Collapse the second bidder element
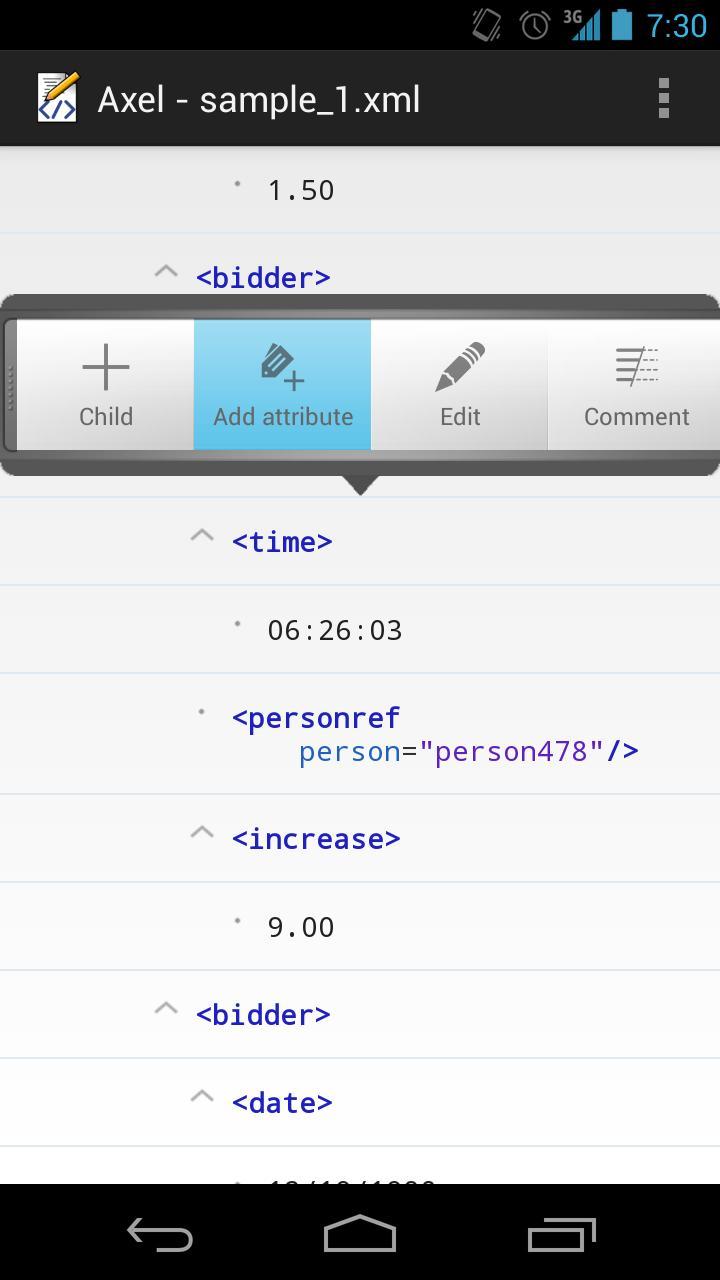This screenshot has width=720, height=1280. pos(166,1007)
